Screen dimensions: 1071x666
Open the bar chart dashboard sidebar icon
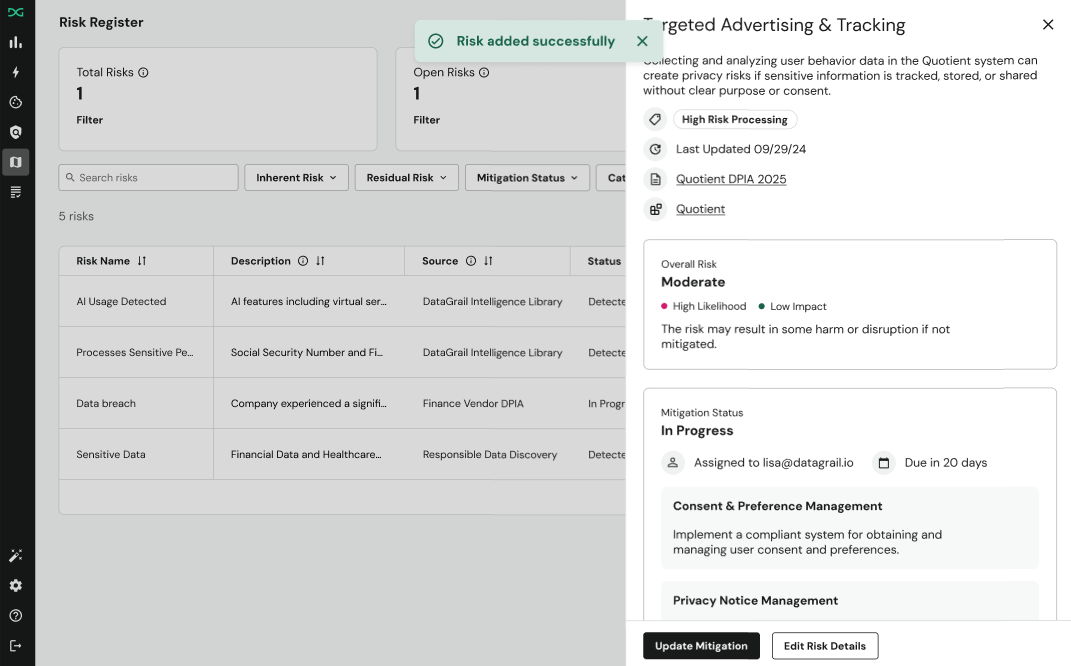pos(15,42)
